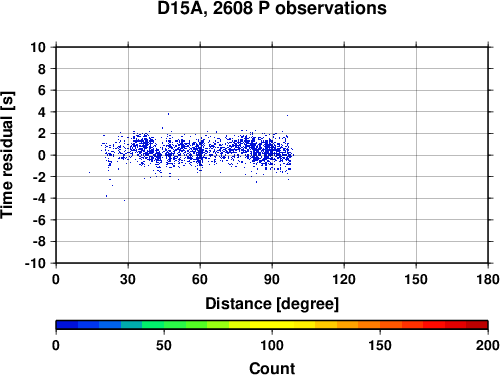Click the x-axis tick label 90
The image size is (500, 375).
(x=272, y=279)
